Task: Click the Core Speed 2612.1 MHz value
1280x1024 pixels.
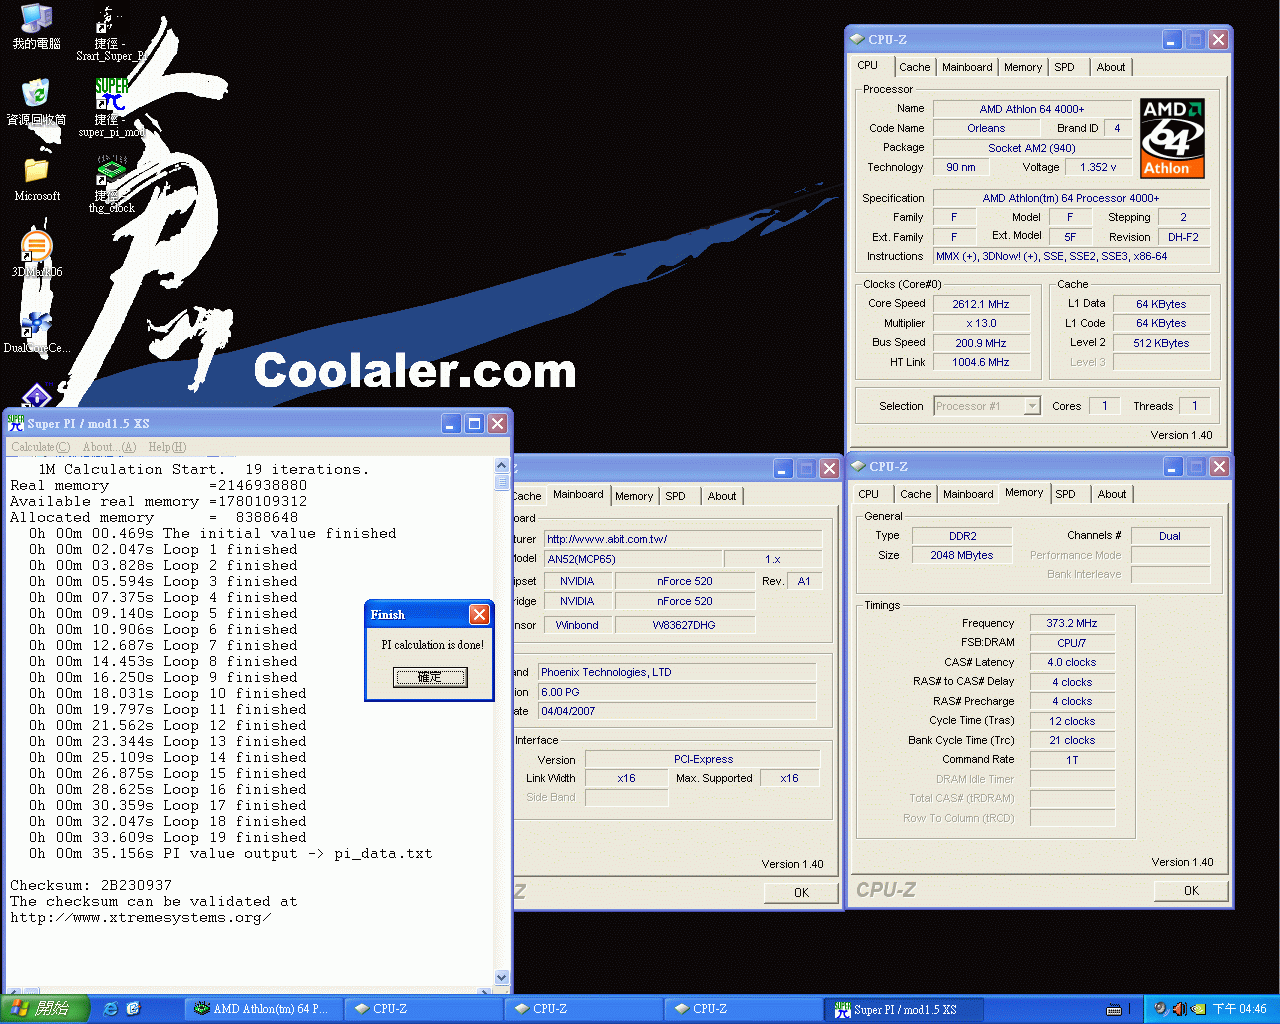Action: click(981, 304)
